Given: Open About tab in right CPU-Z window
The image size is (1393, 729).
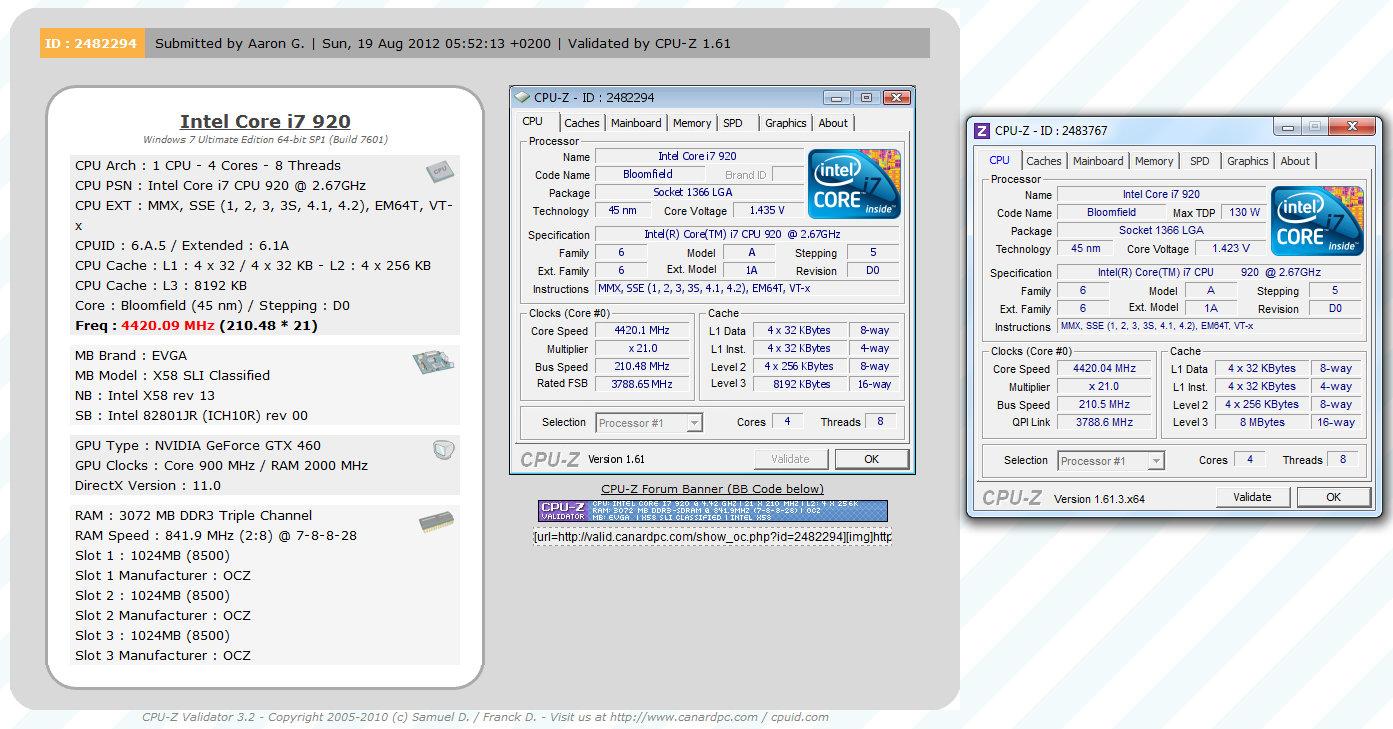Looking at the screenshot, I should (1295, 161).
